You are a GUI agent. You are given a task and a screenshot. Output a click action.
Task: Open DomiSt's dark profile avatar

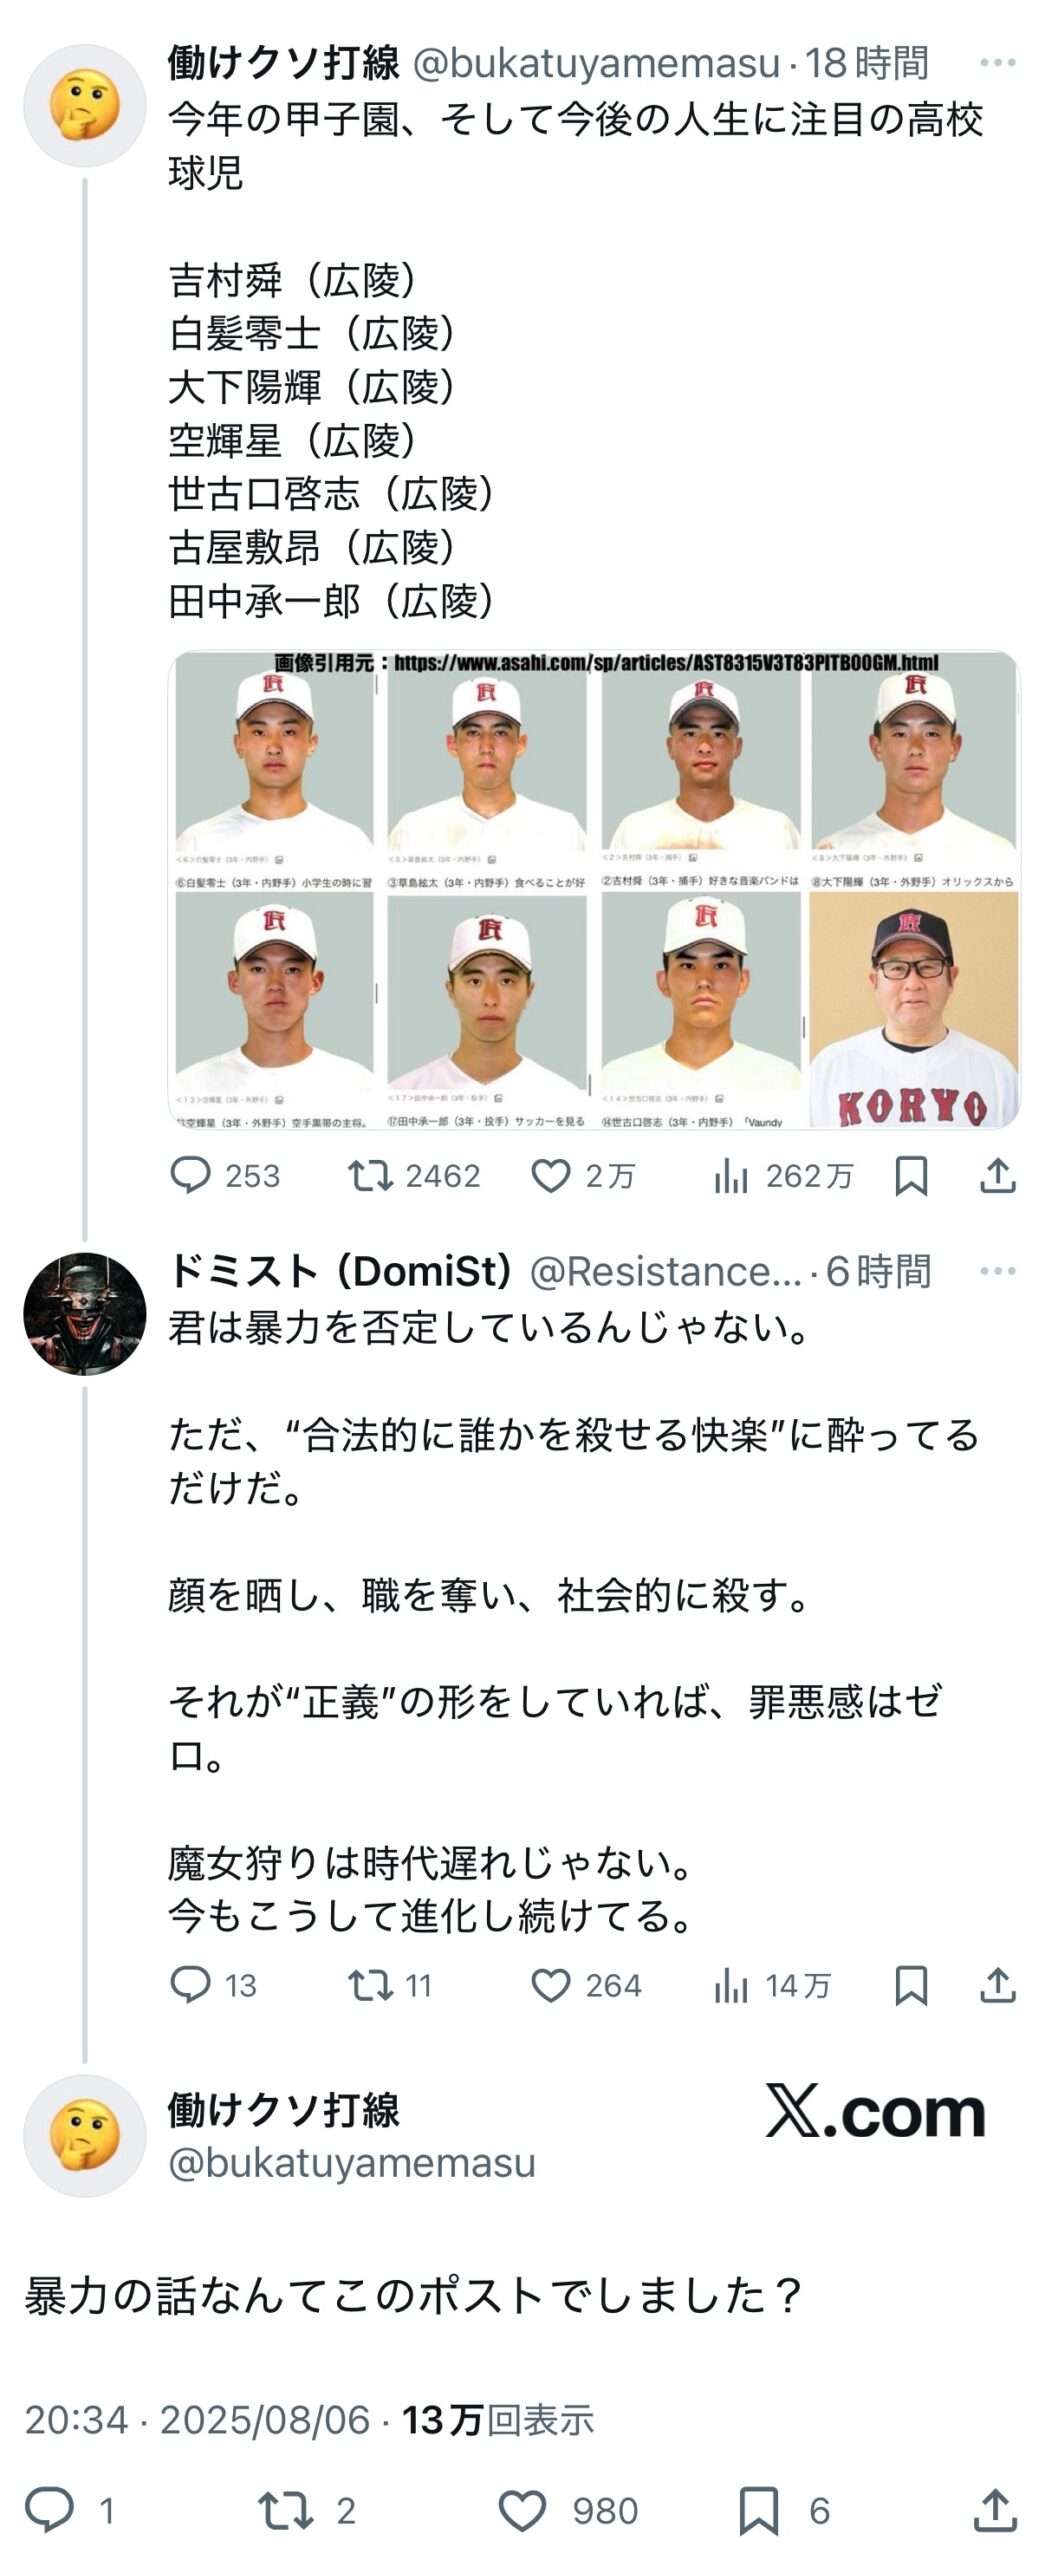[x=85, y=1313]
